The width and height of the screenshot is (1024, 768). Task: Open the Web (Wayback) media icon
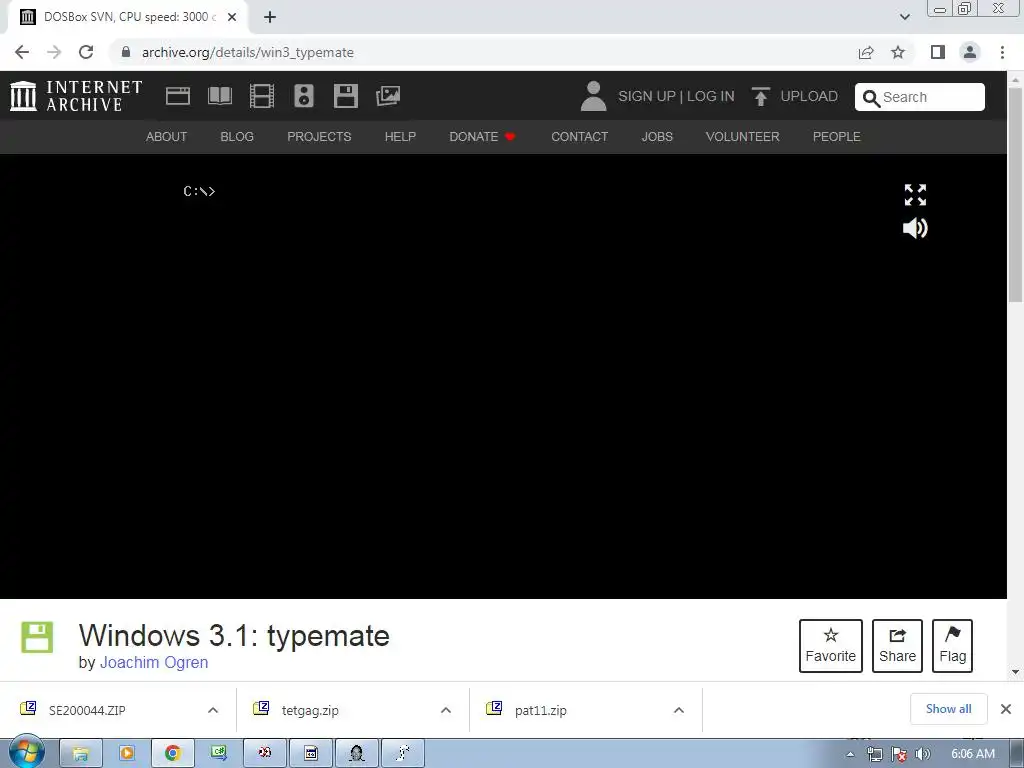[x=178, y=96]
